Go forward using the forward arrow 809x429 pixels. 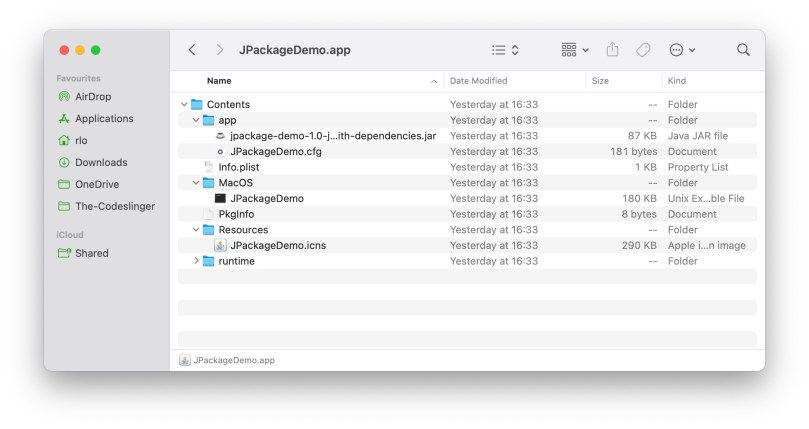coord(219,50)
